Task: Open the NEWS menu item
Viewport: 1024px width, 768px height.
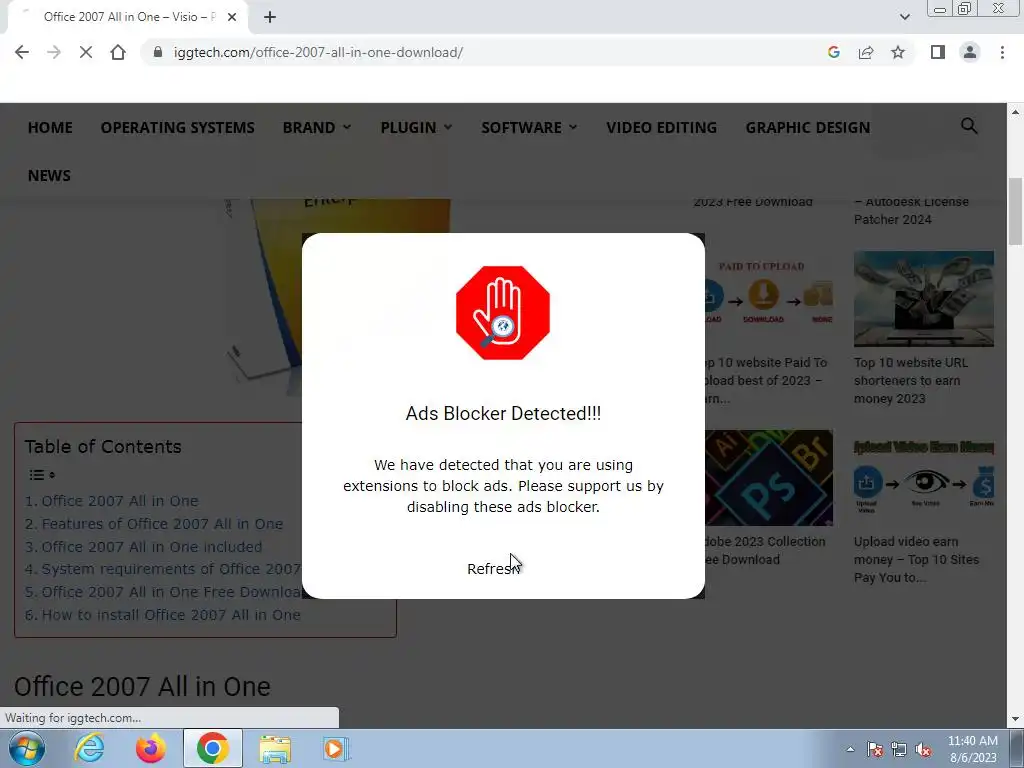Action: point(49,176)
